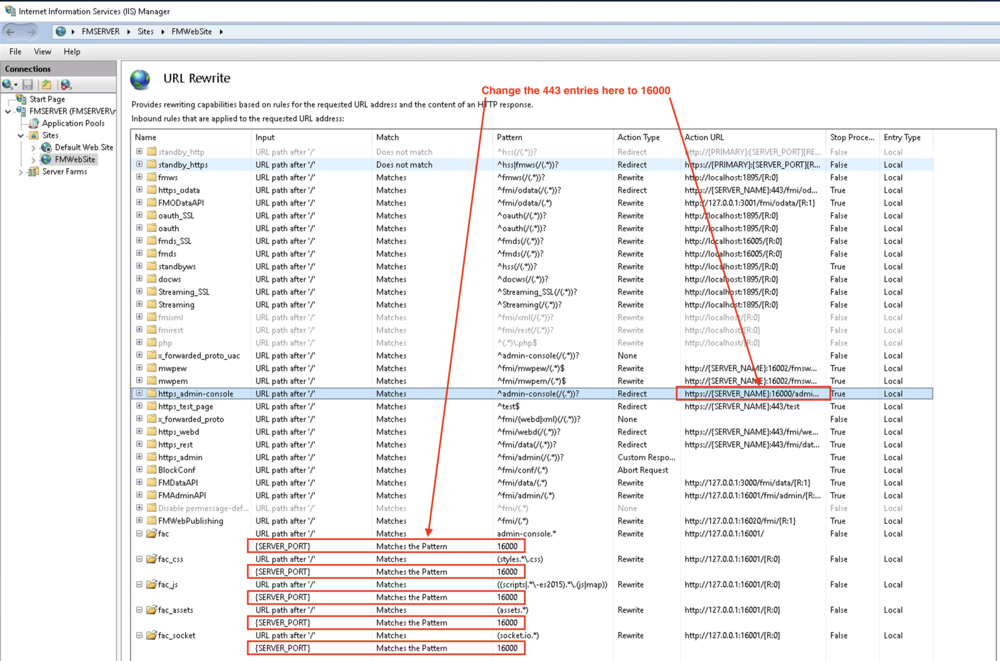Click the 'Custom Respo...' action type cell
The height and width of the screenshot is (661, 1000).
[646, 457]
